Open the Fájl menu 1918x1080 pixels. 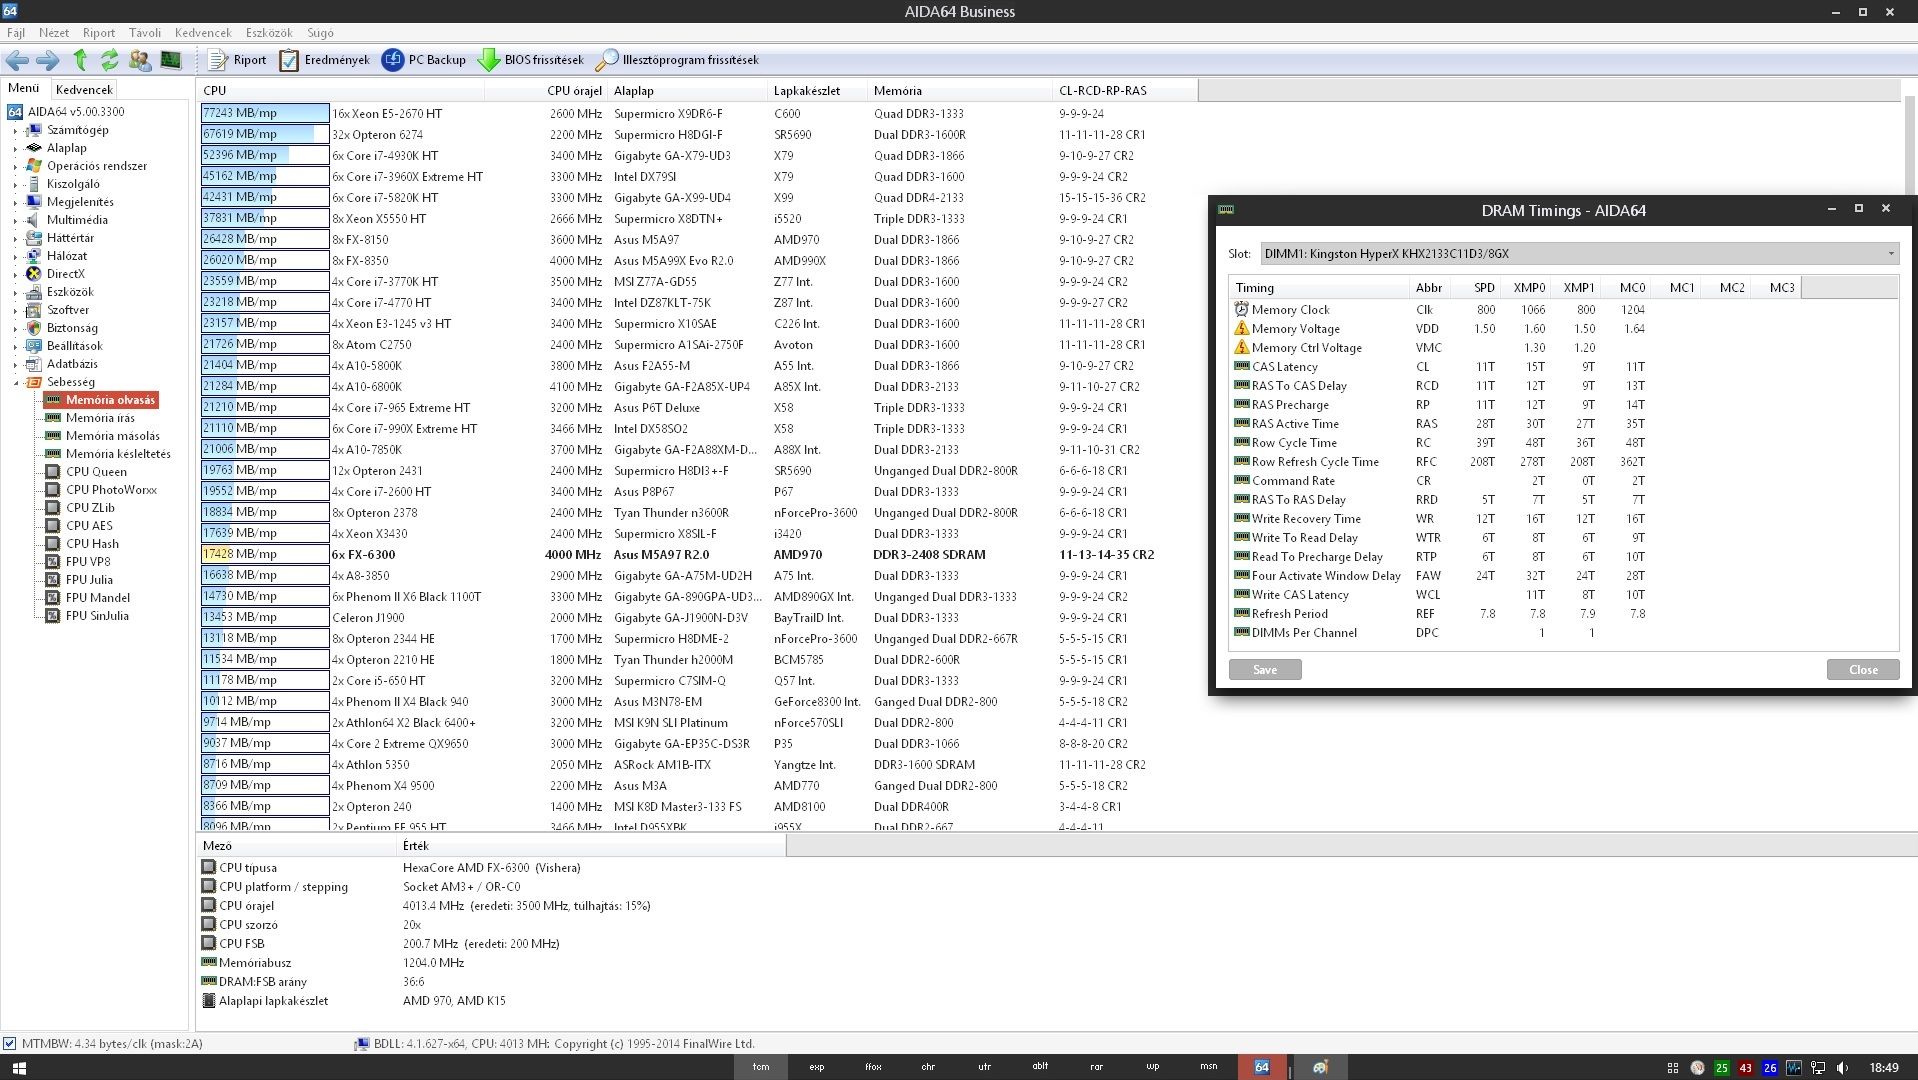coord(16,33)
